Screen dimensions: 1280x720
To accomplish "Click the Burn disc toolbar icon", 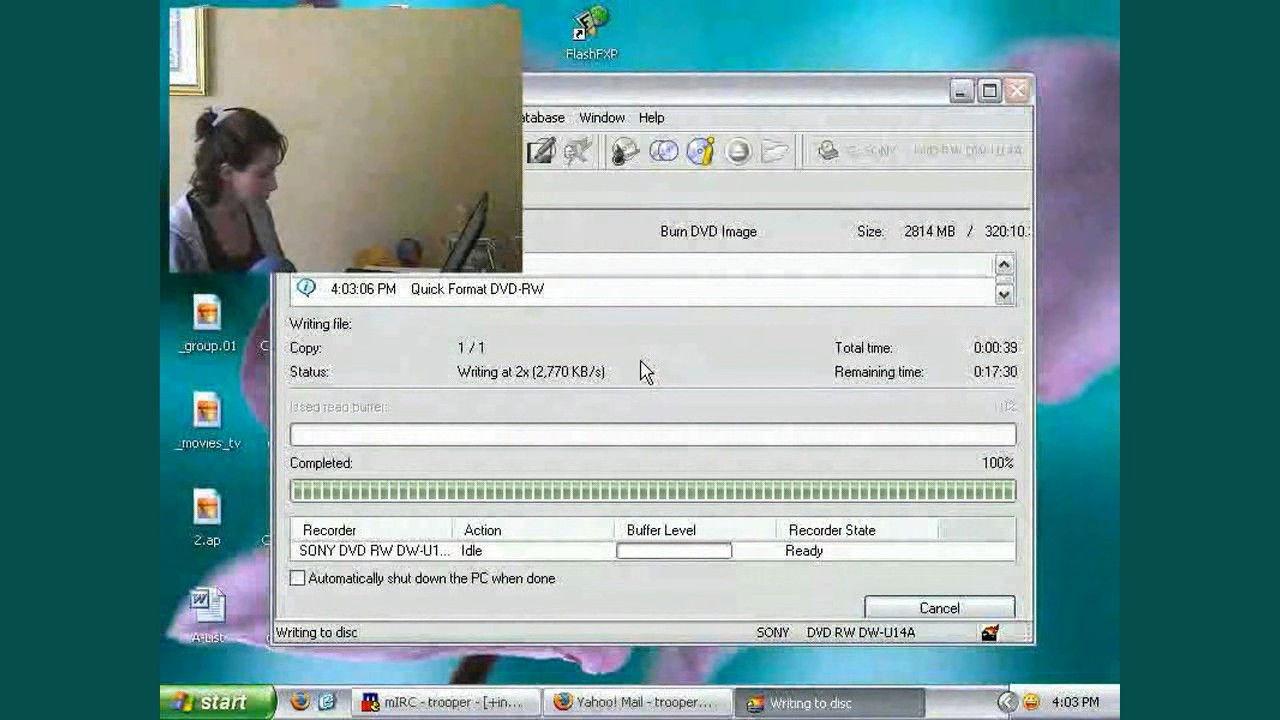I will pos(626,151).
